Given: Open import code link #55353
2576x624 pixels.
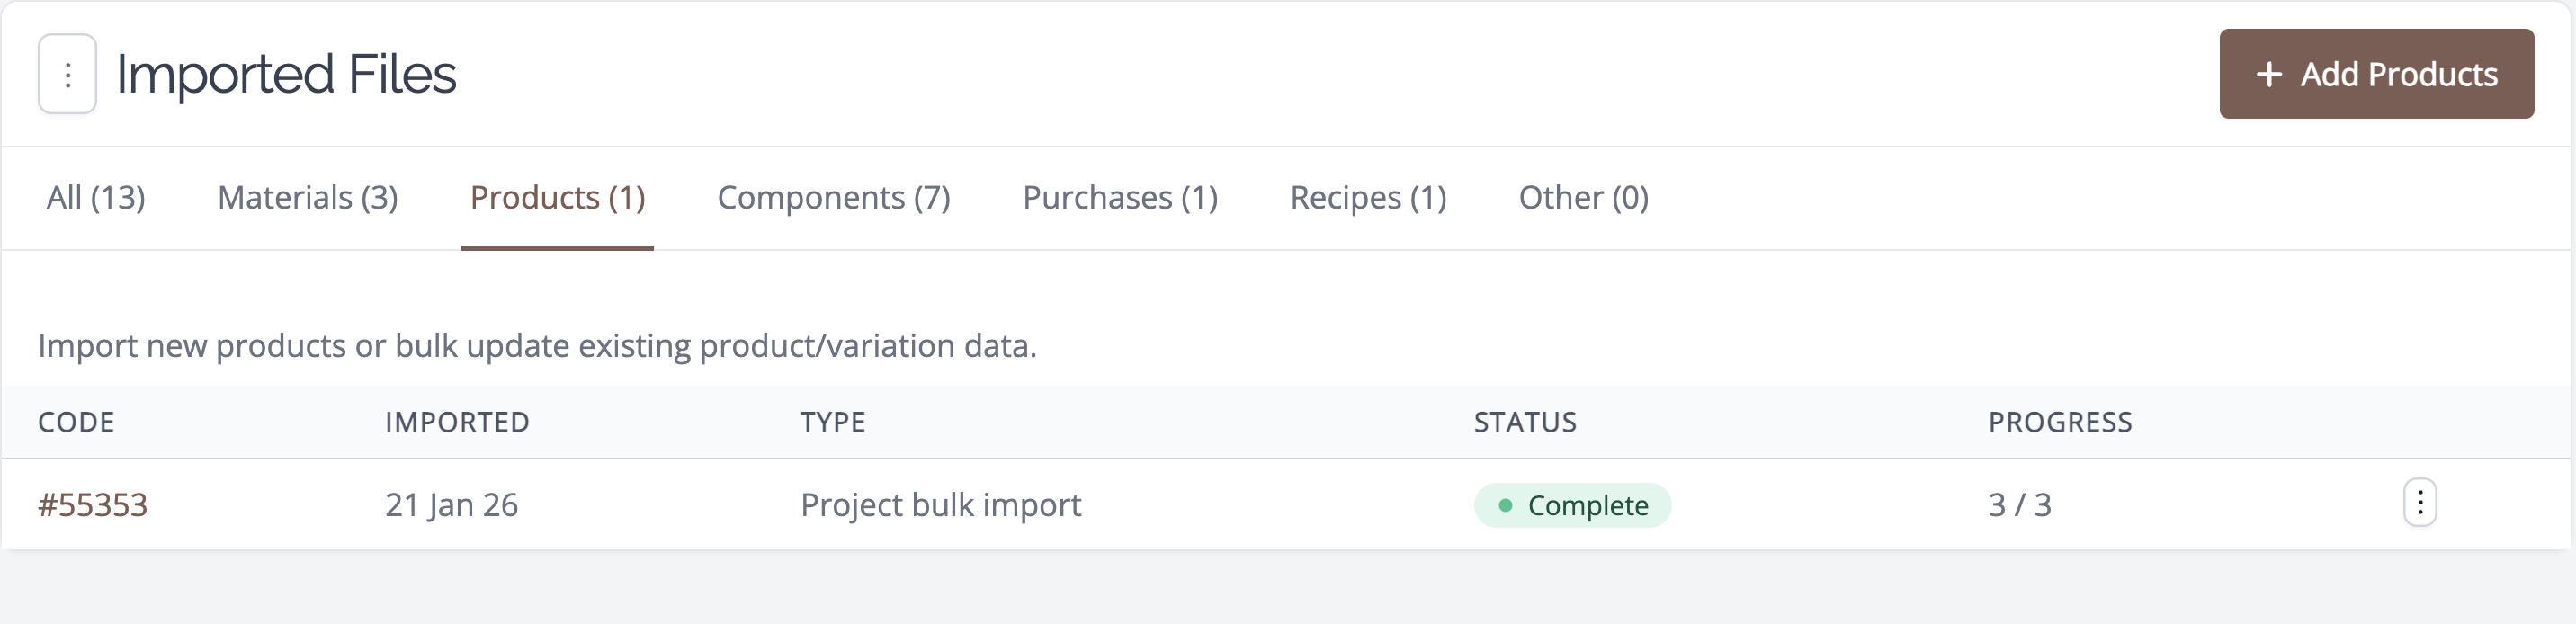Looking at the screenshot, I should 92,505.
